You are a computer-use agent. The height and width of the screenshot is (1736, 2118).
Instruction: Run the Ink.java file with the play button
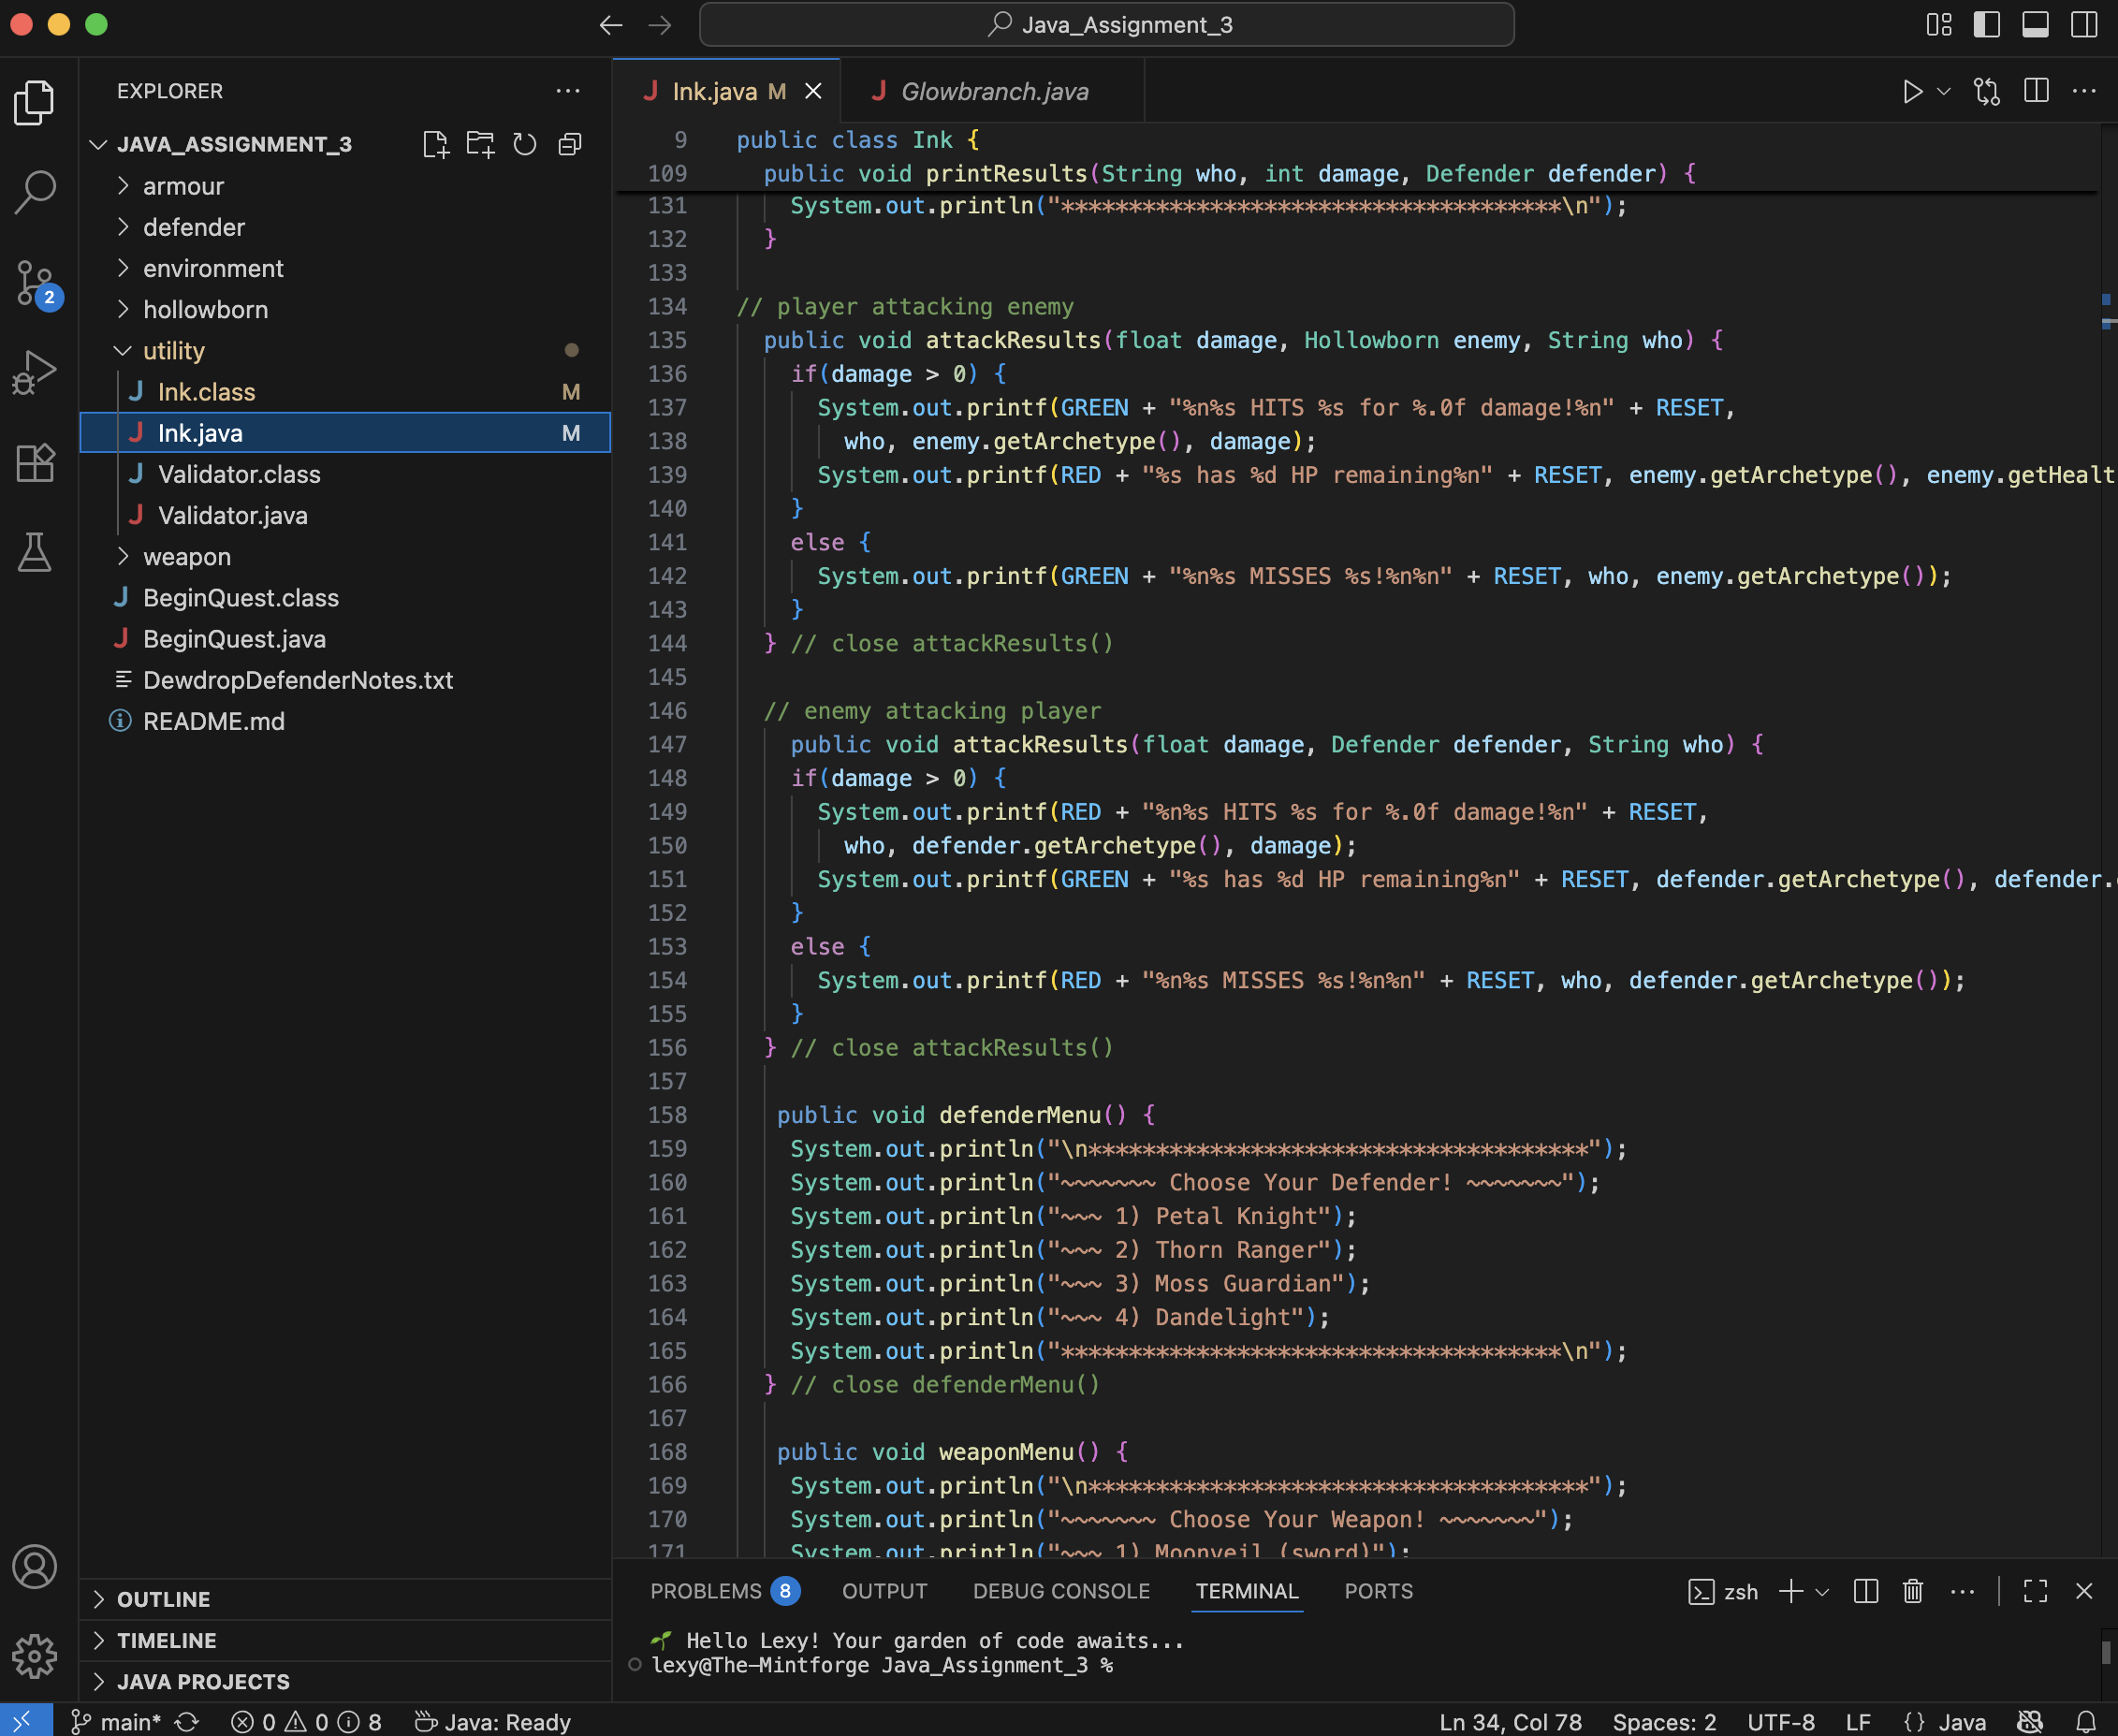tap(1913, 91)
